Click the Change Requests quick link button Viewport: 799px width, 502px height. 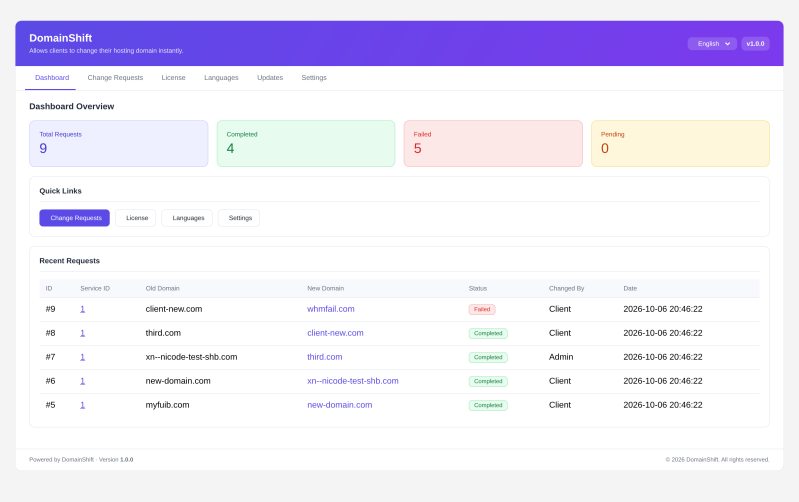click(x=74, y=218)
